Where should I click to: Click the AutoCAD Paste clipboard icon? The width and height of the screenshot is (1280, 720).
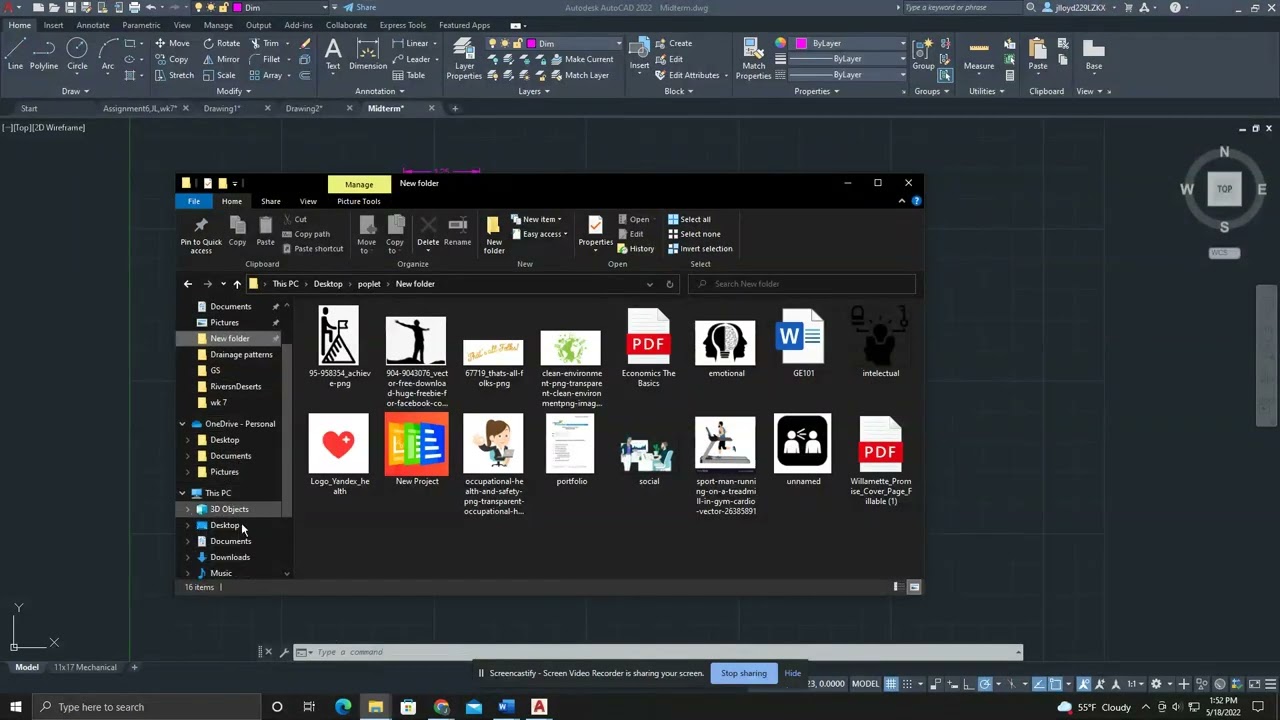[x=1038, y=54]
